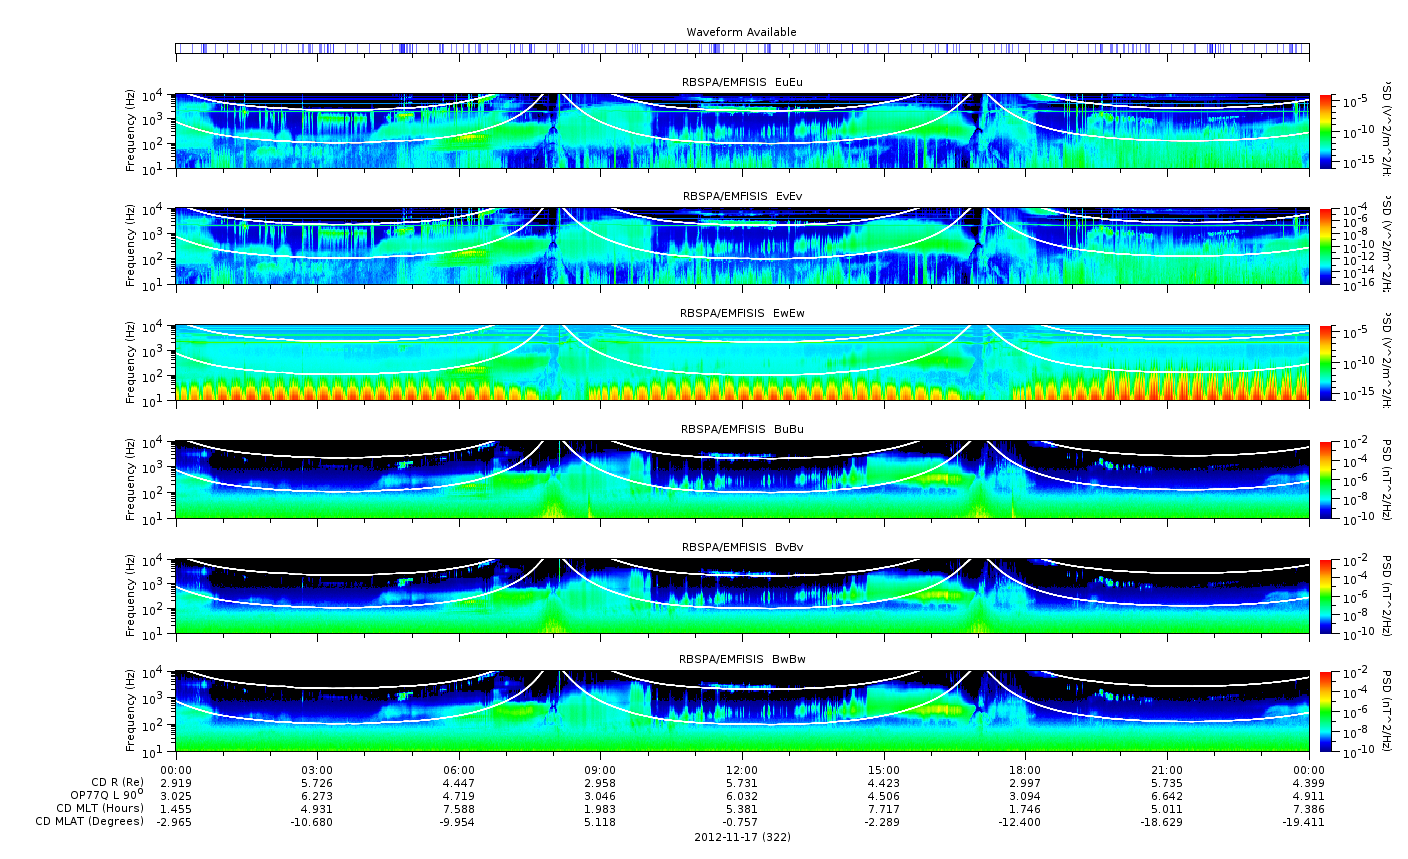Click the 21:00 time tick label
This screenshot has height=859, width=1408.
pyautogui.click(x=1167, y=769)
